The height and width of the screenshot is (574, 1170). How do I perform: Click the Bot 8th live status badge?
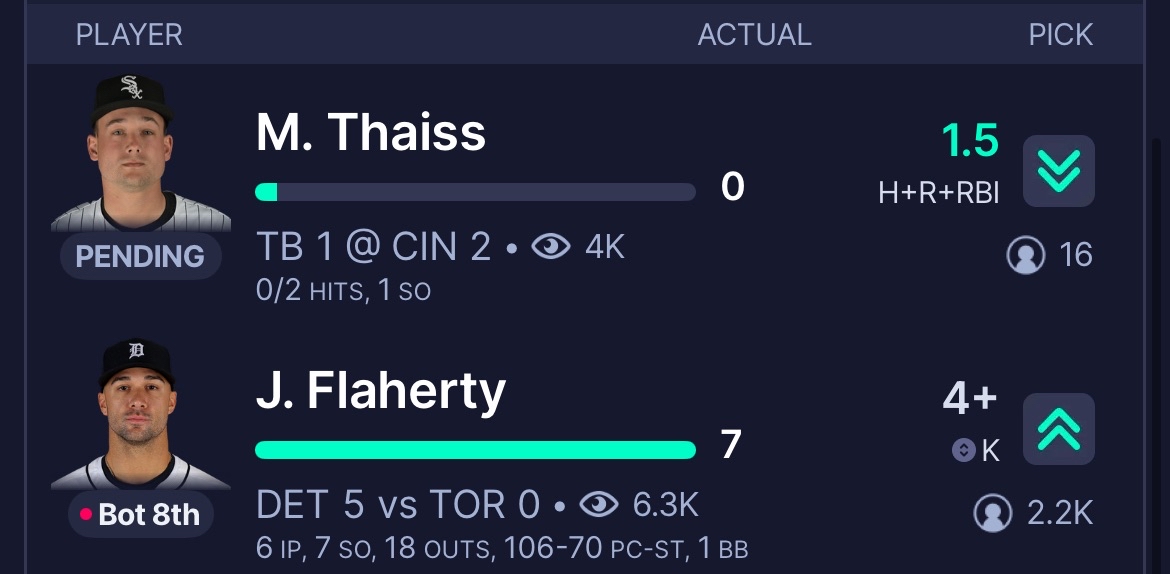(x=141, y=514)
